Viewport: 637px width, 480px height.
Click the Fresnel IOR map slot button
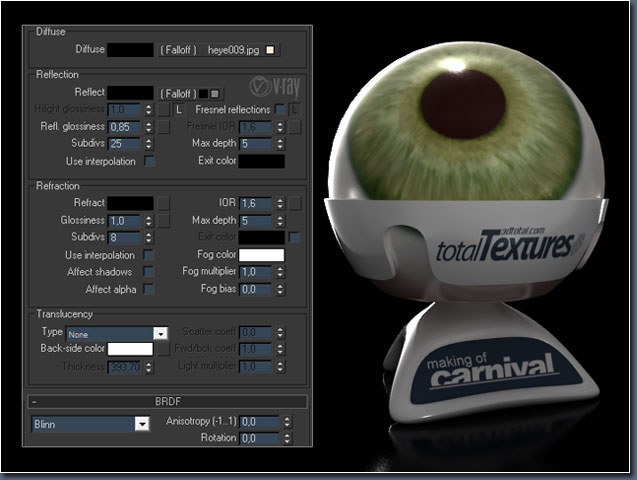pyautogui.click(x=295, y=127)
